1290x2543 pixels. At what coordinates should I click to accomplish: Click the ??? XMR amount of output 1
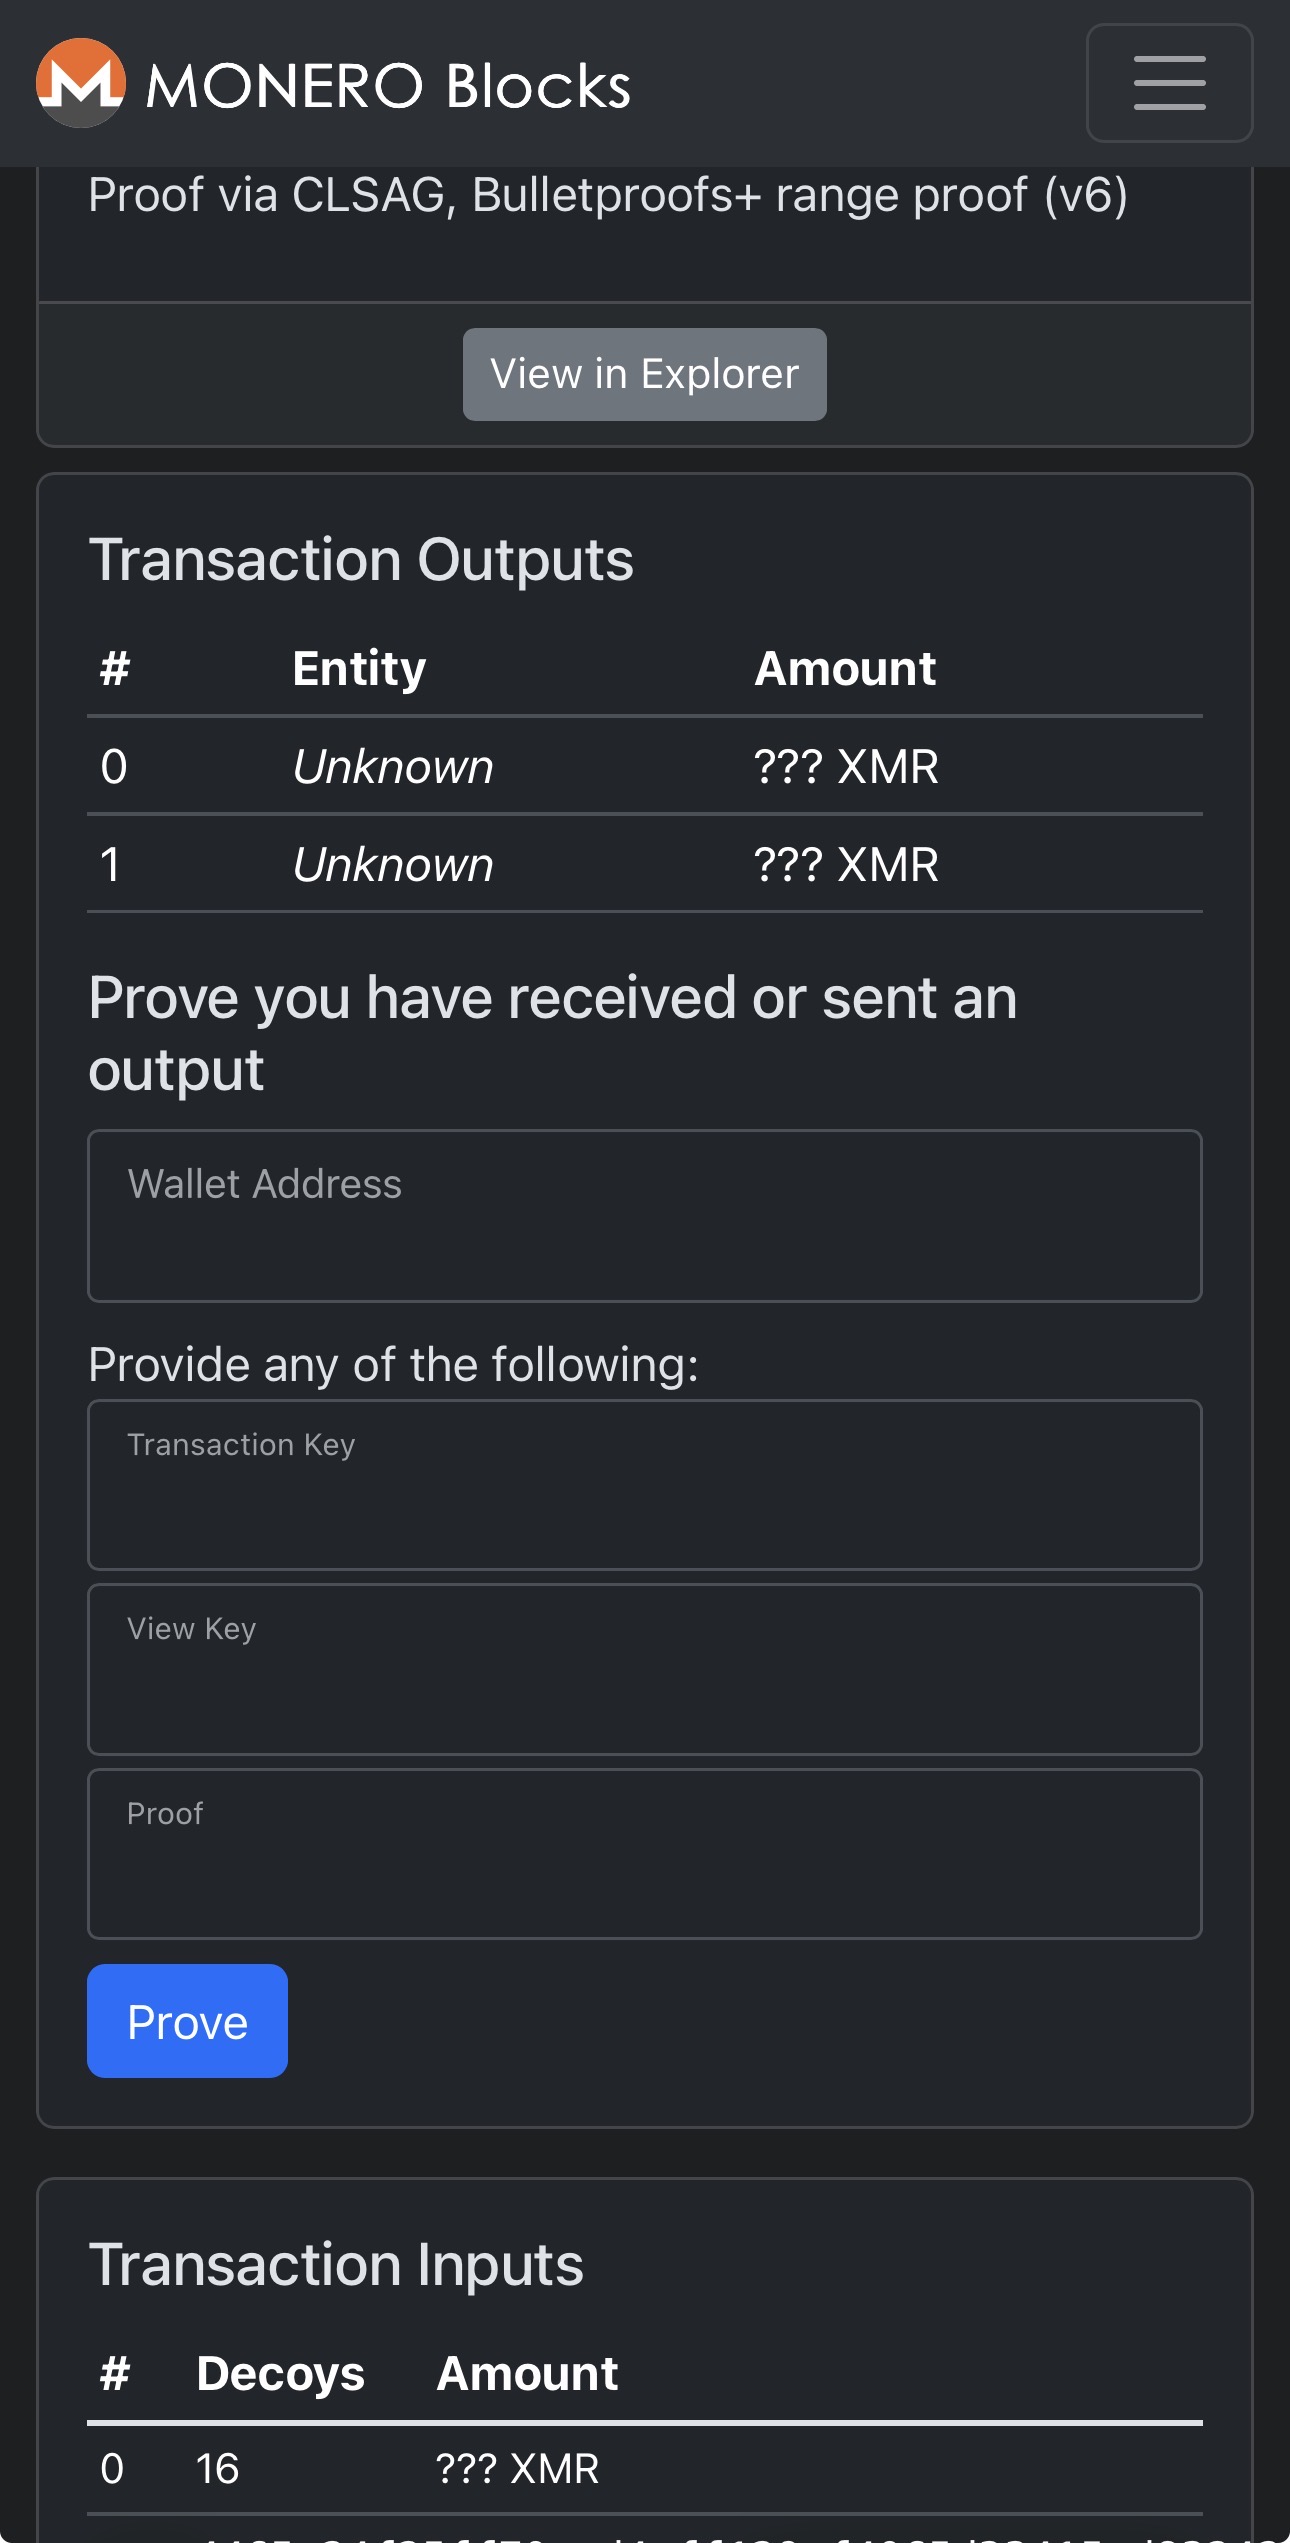[846, 865]
